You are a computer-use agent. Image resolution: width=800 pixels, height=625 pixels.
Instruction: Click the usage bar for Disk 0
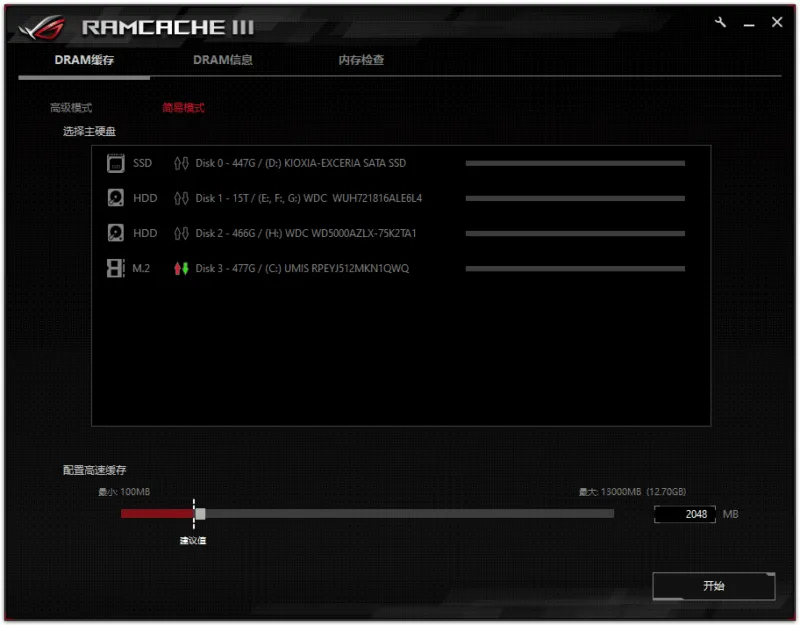[575, 163]
